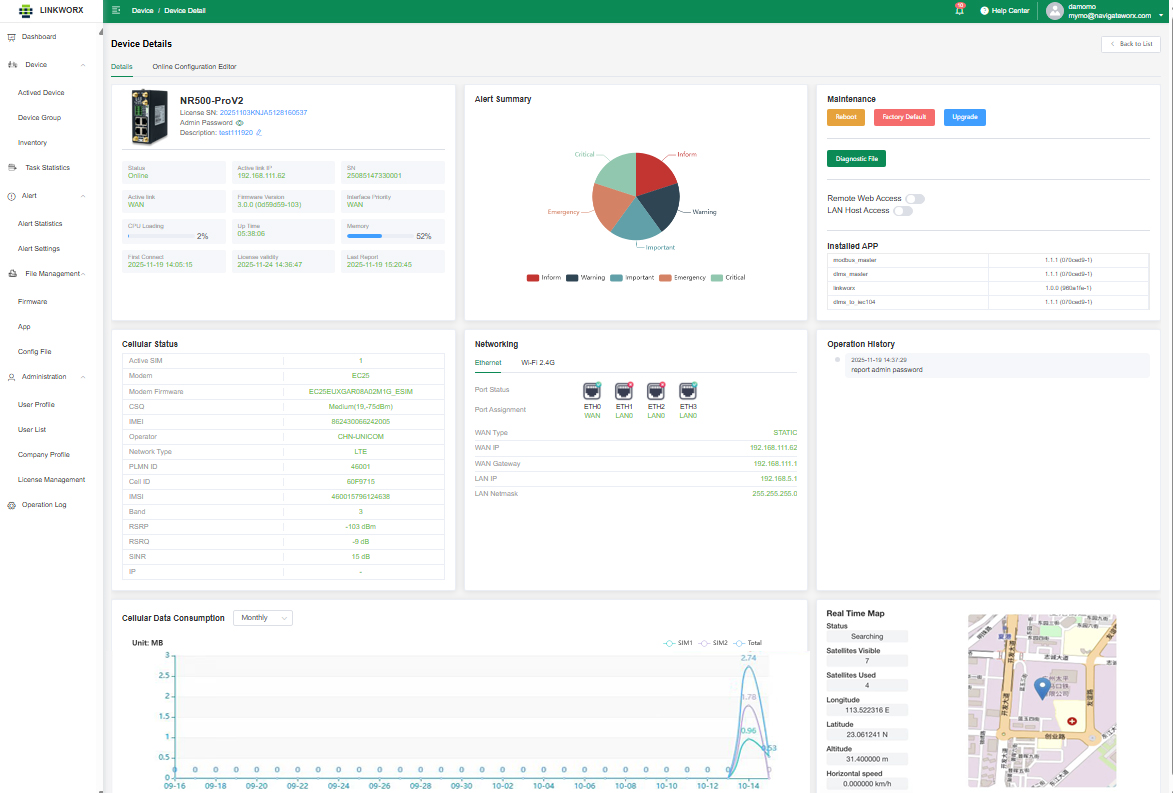Click the ETH2 port icon
Image resolution: width=1173 pixels, height=793 pixels.
[x=656, y=391]
